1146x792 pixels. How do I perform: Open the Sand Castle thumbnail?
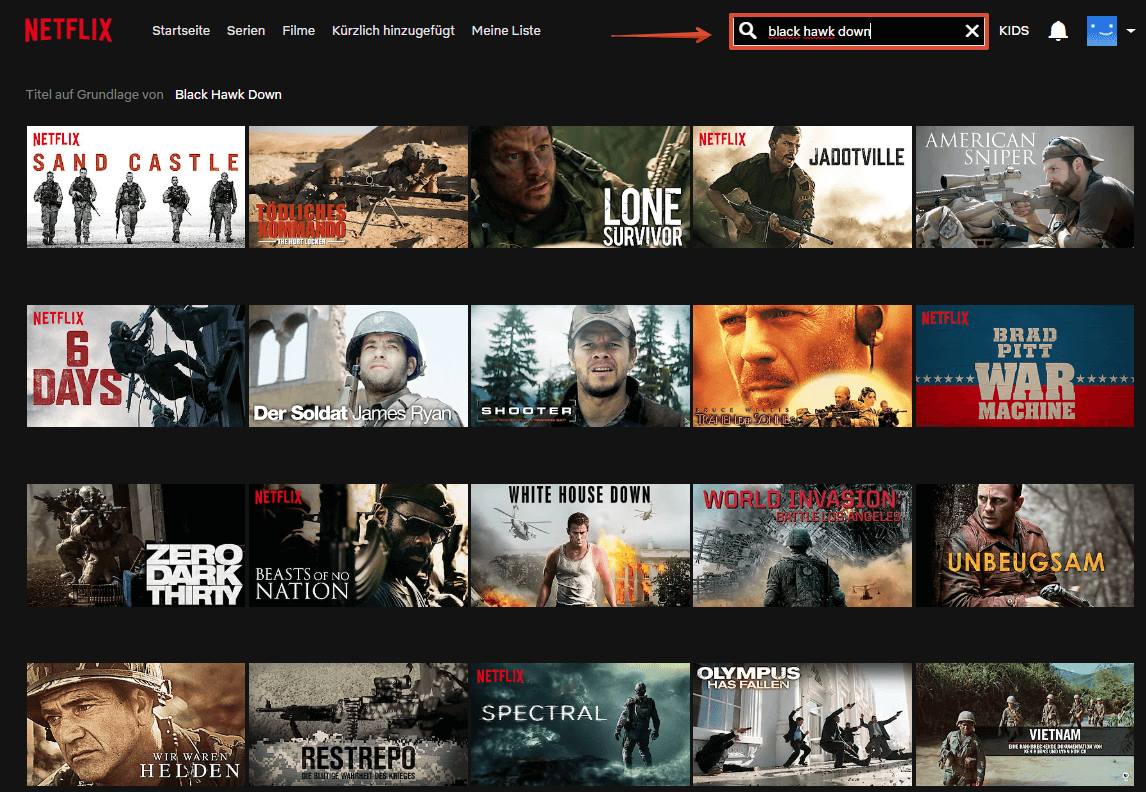(x=136, y=187)
